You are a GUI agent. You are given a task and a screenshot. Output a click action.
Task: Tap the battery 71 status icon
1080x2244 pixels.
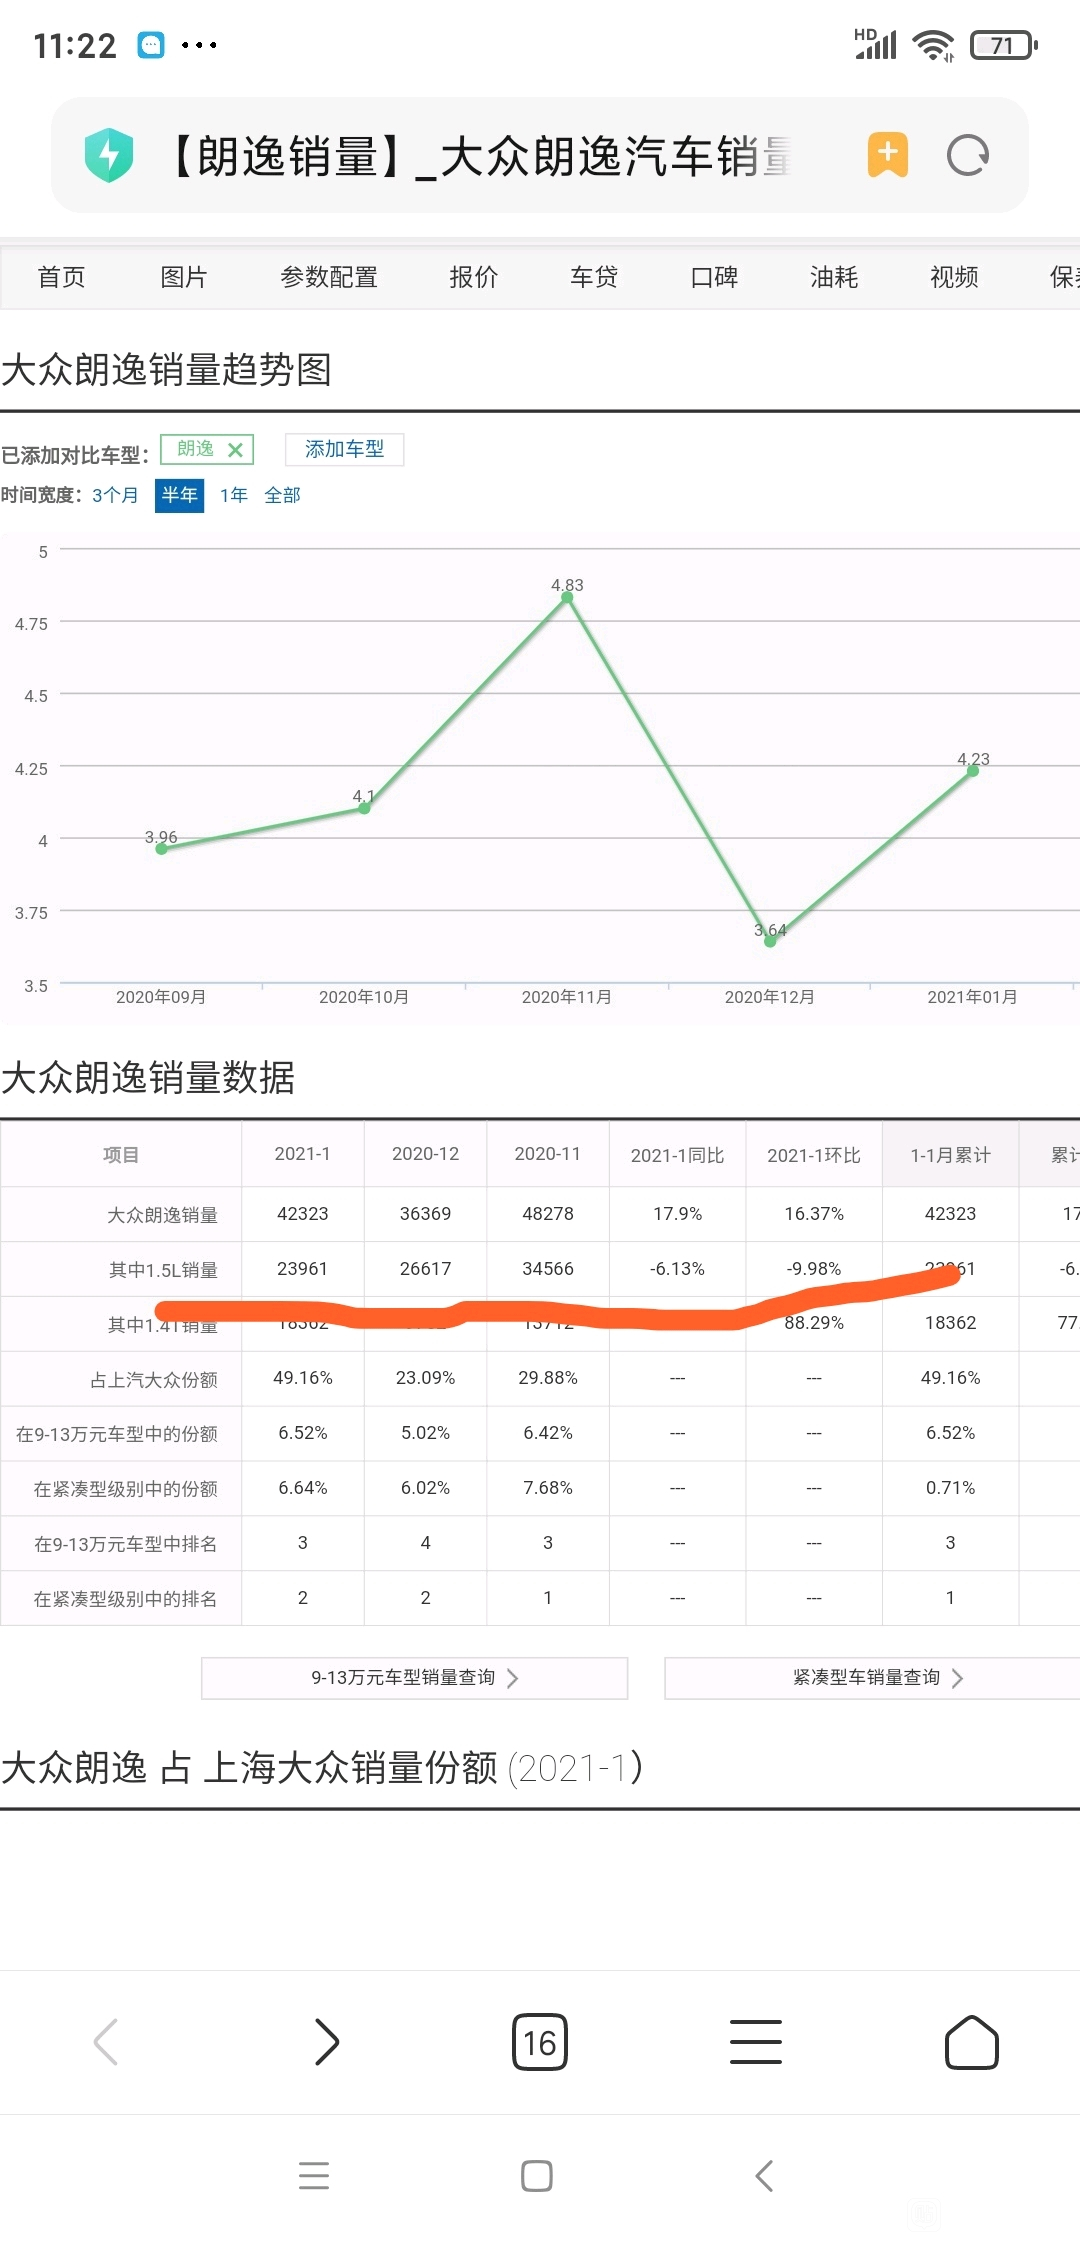pyautogui.click(x=1004, y=45)
